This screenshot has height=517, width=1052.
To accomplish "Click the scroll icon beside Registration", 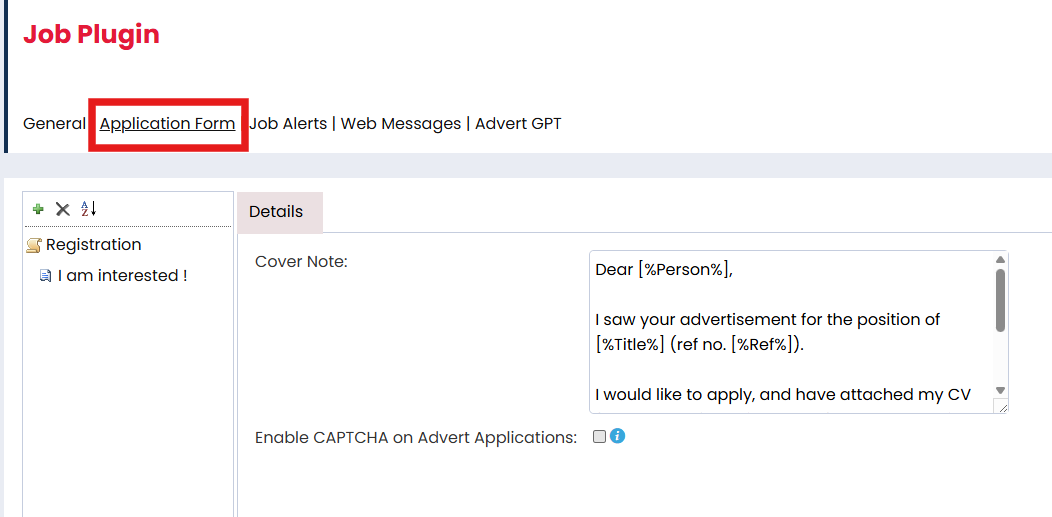I will pyautogui.click(x=34, y=245).
